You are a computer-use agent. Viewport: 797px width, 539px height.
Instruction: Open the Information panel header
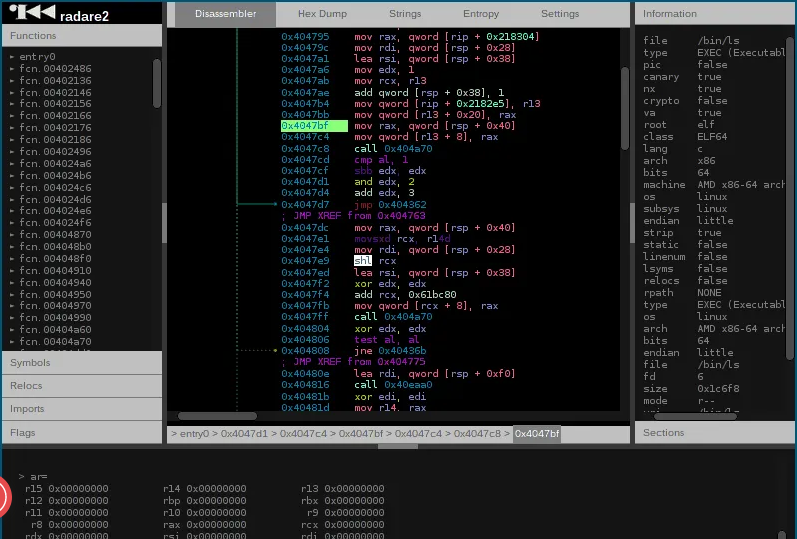click(715, 14)
